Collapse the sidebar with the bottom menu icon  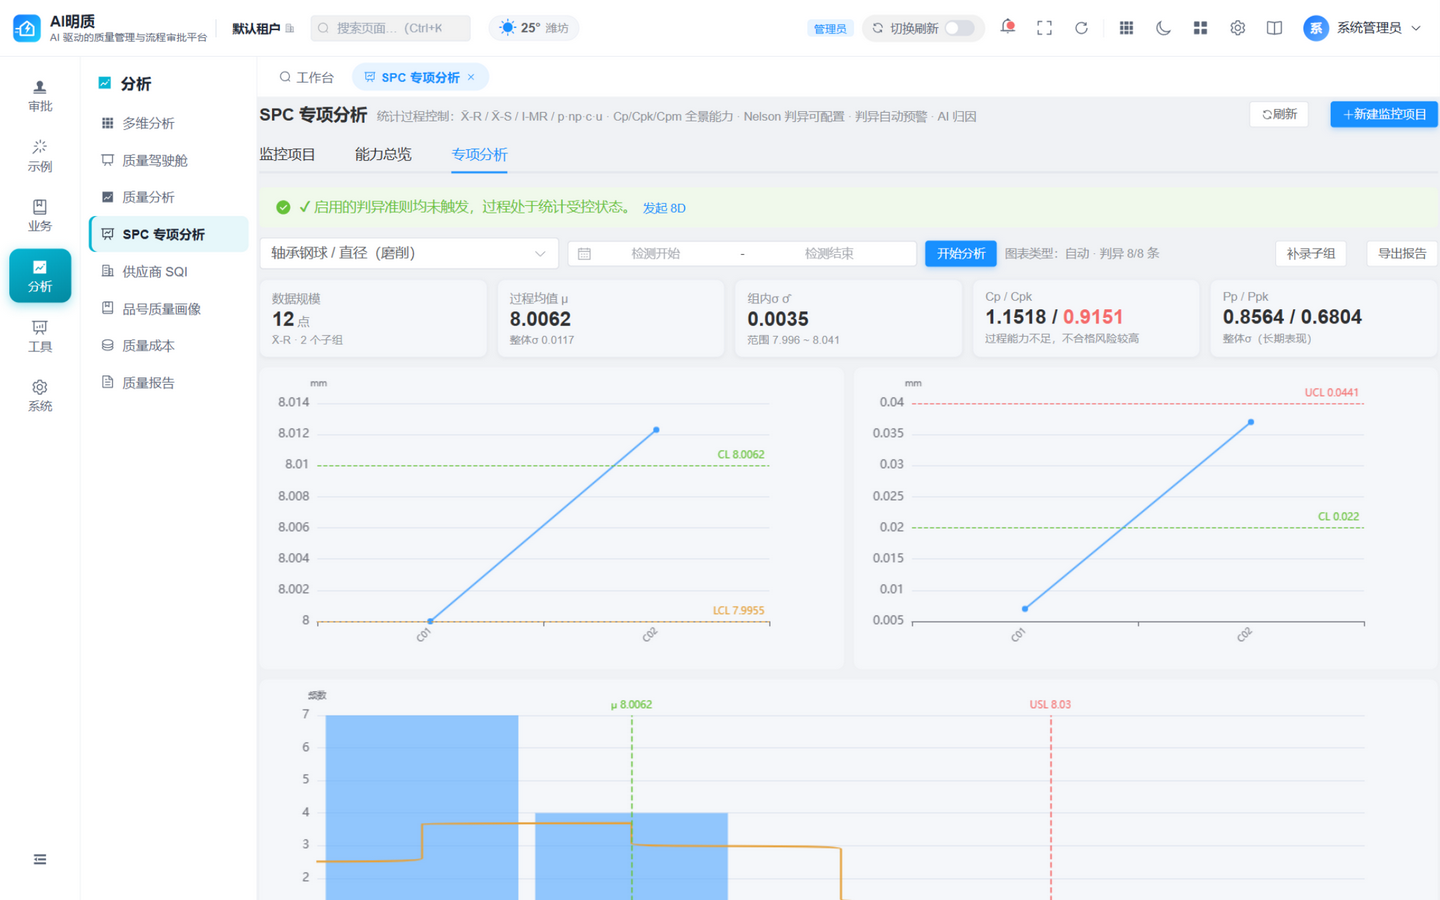pyautogui.click(x=40, y=859)
